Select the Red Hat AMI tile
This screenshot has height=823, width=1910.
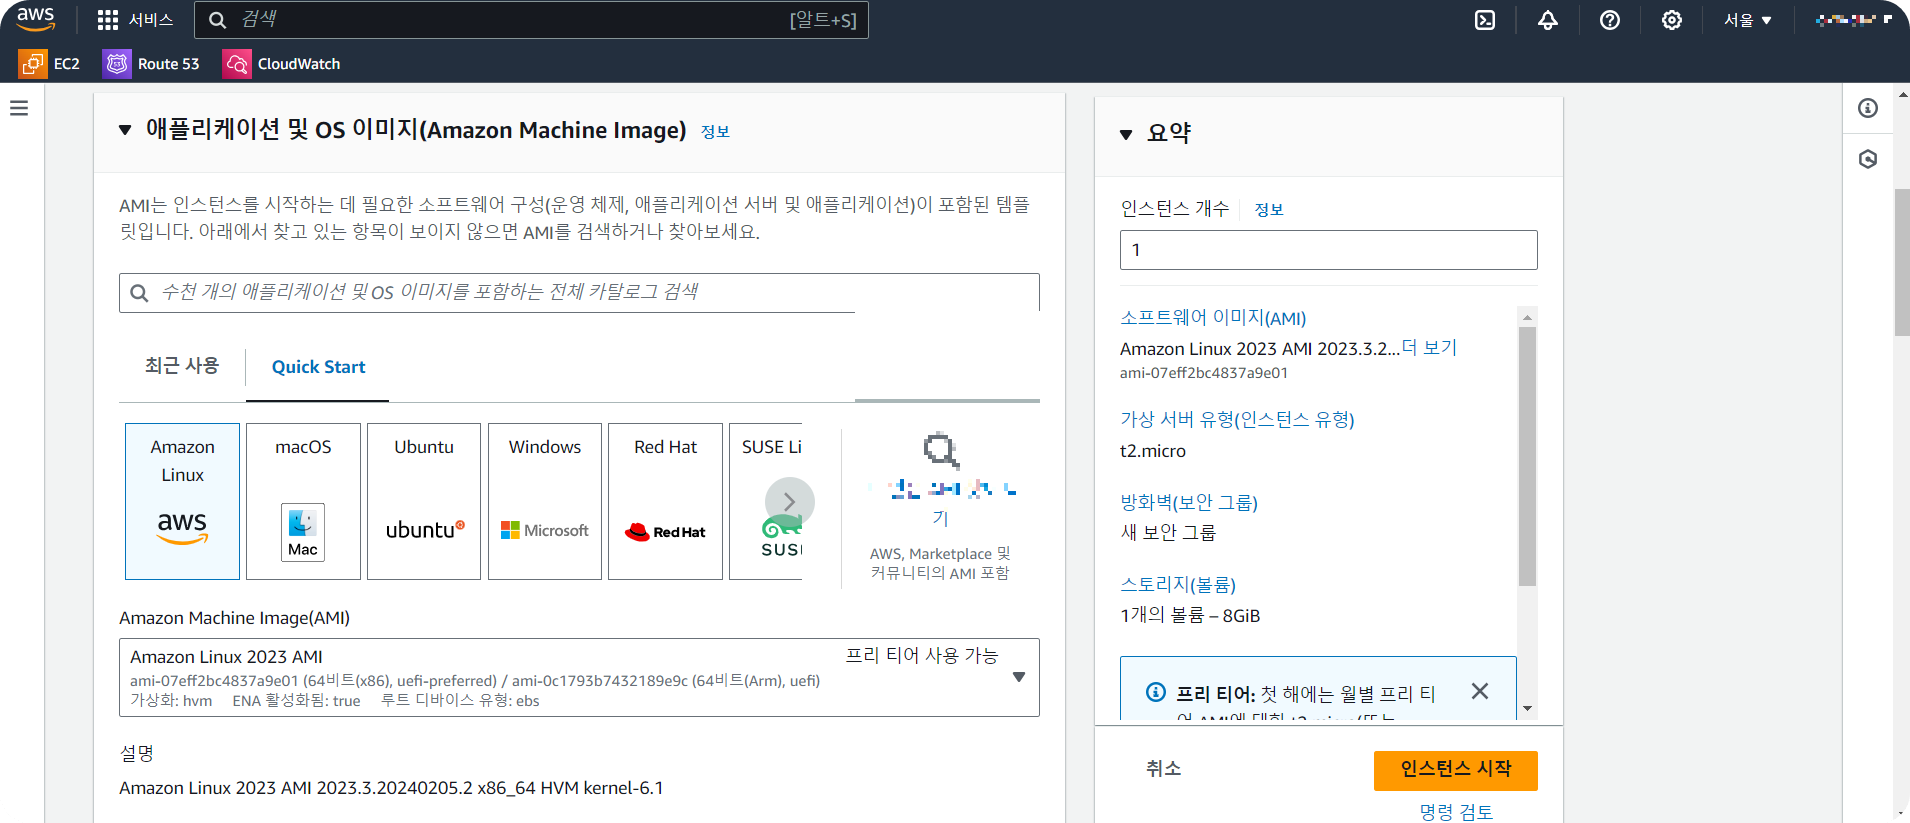click(665, 501)
